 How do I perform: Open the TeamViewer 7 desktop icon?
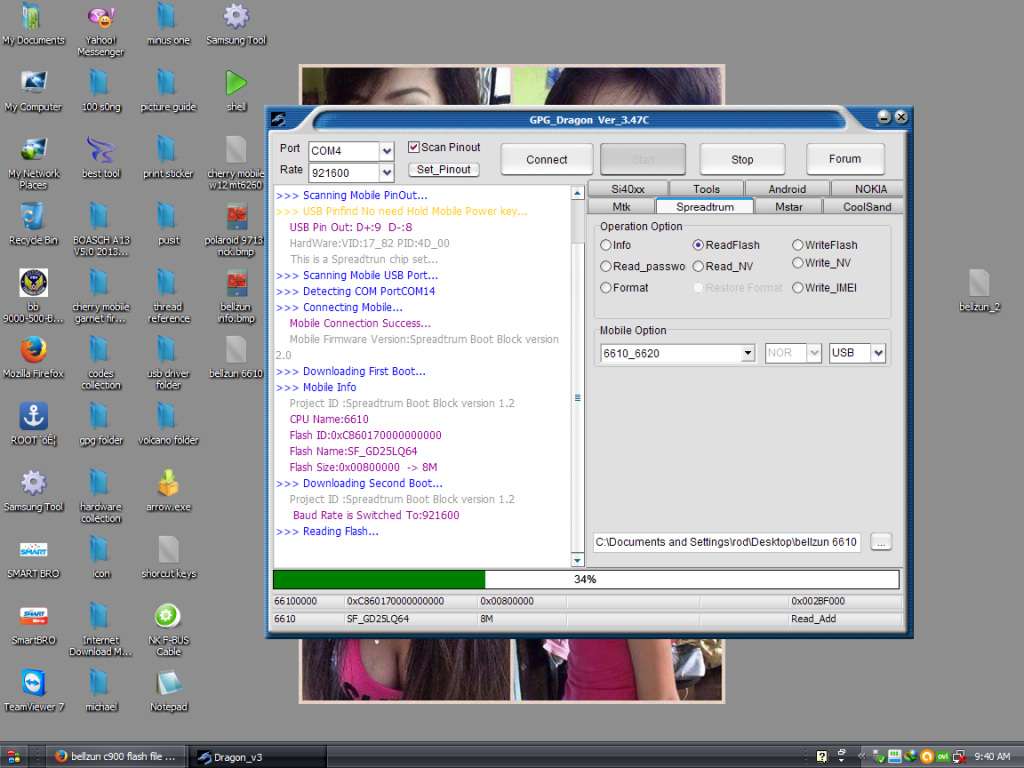click(x=33, y=683)
